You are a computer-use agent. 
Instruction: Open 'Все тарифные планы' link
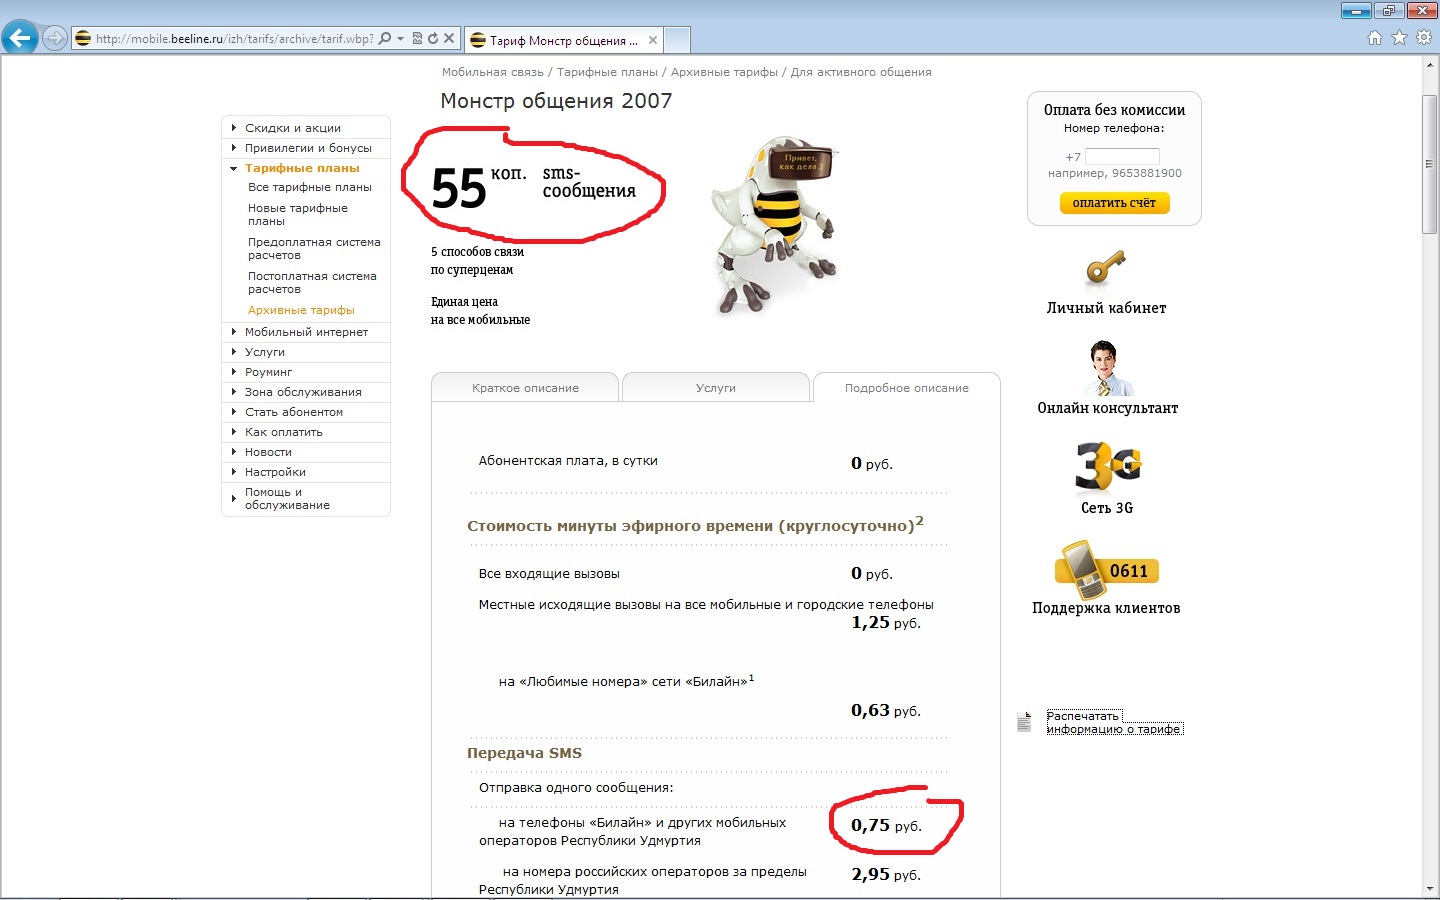(x=310, y=187)
